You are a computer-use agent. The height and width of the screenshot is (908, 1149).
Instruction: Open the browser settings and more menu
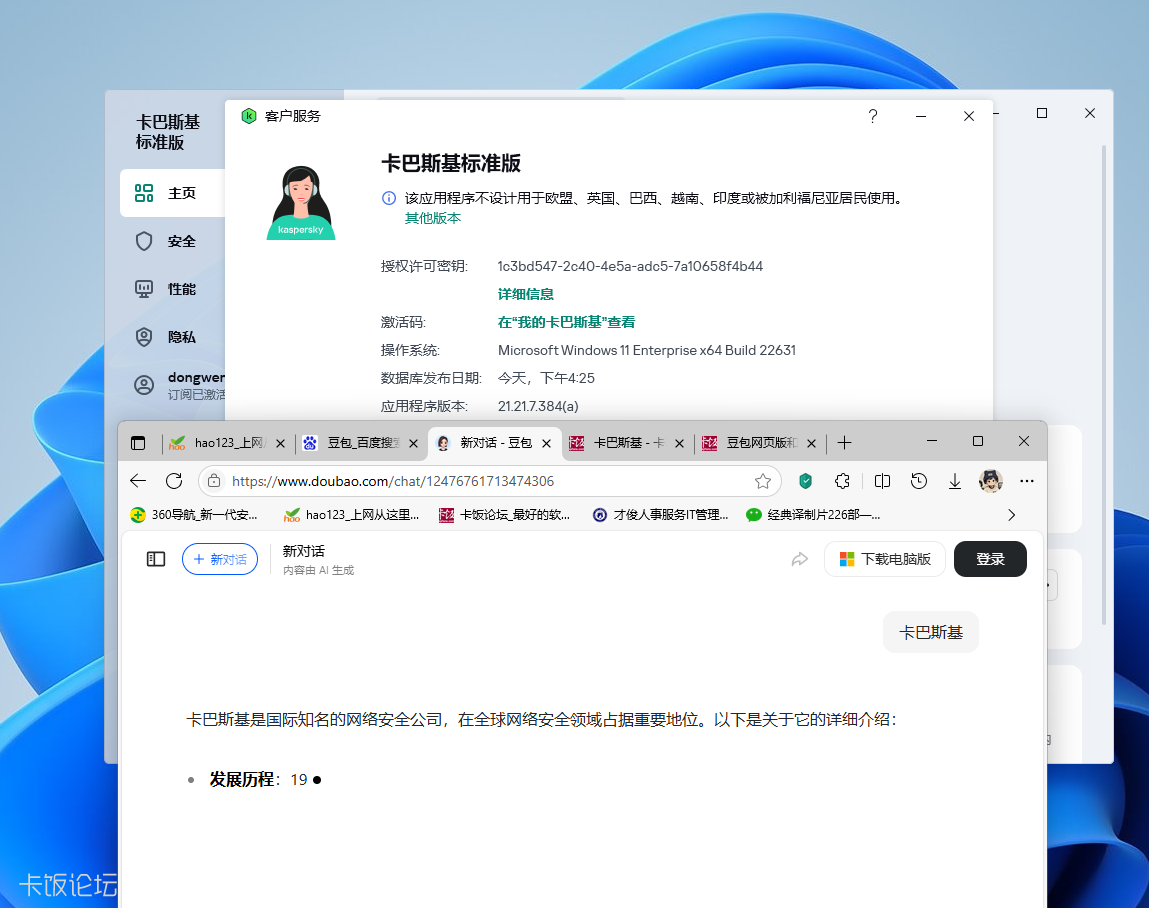(1027, 481)
